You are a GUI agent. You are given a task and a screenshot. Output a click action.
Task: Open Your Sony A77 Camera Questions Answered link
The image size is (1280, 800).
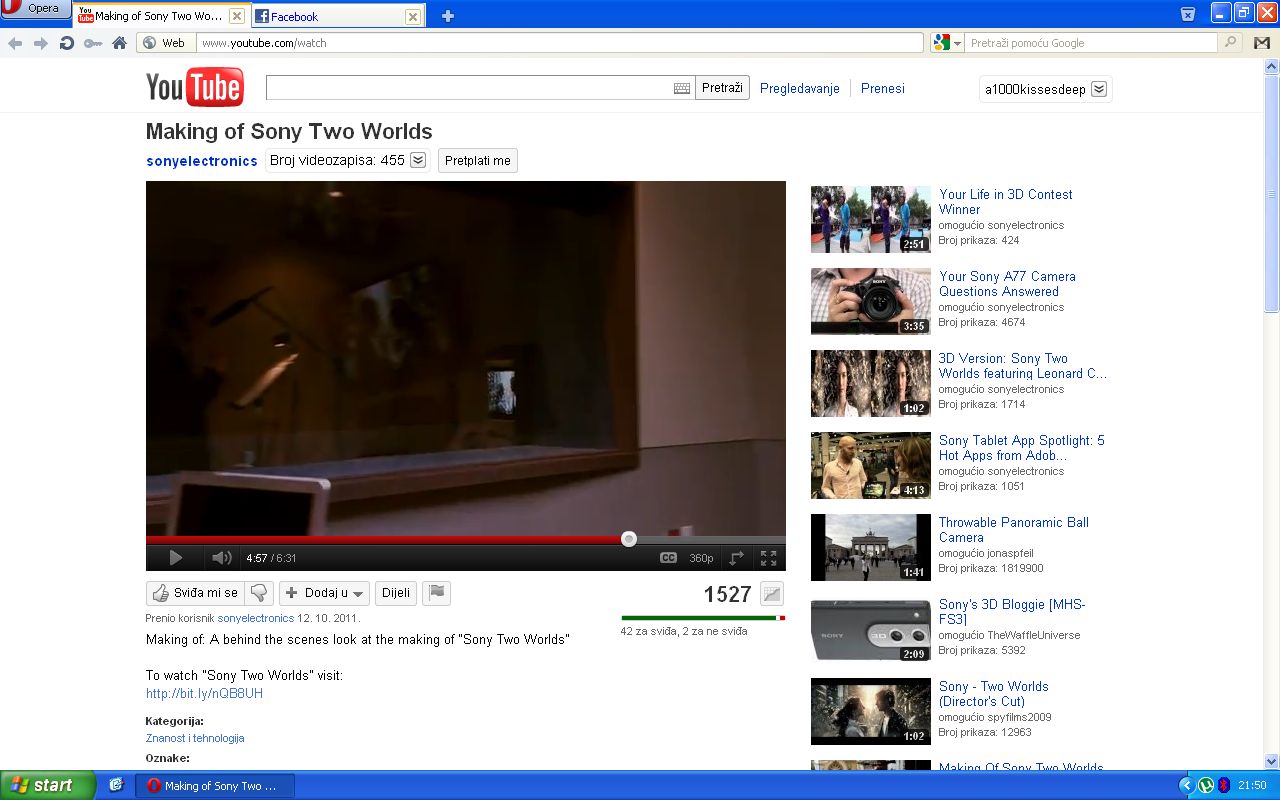coord(1007,284)
